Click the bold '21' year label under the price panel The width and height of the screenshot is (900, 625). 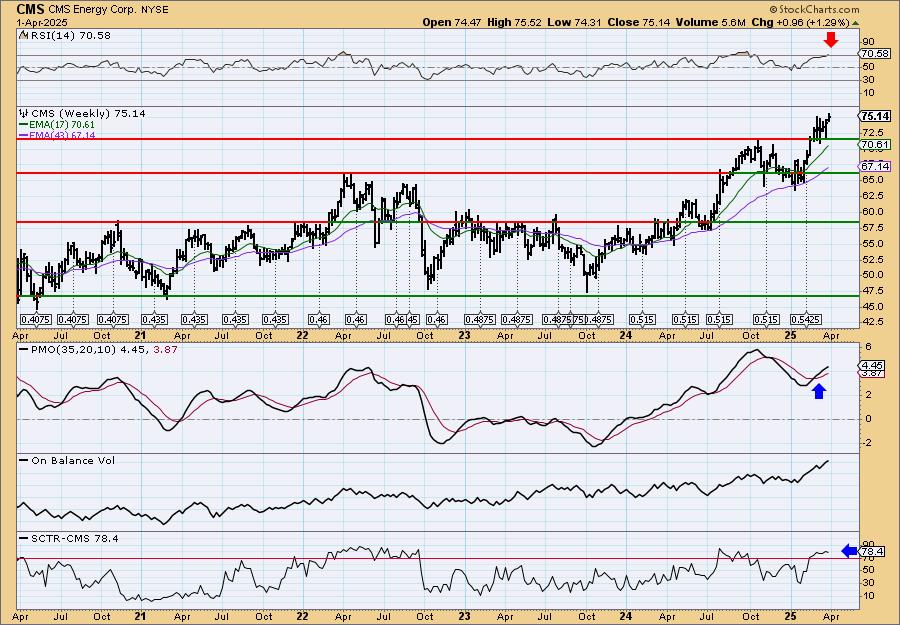[x=140, y=336]
